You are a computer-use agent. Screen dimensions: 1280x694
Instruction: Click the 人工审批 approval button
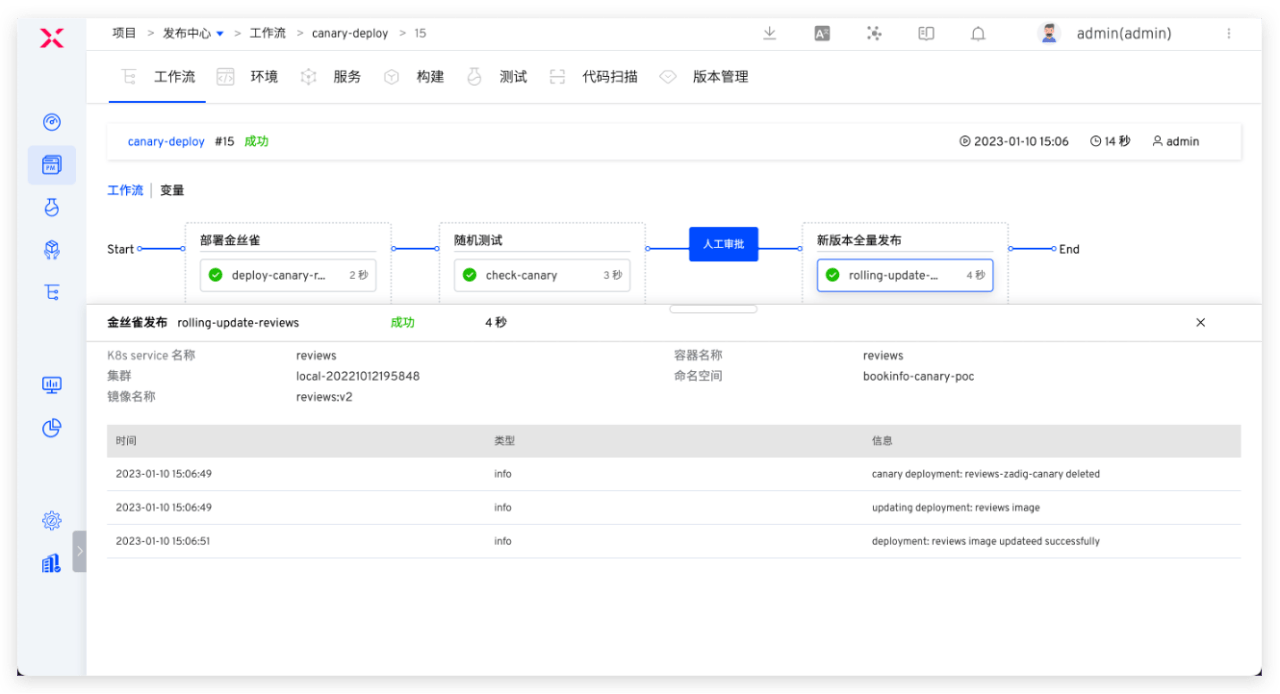pos(723,244)
